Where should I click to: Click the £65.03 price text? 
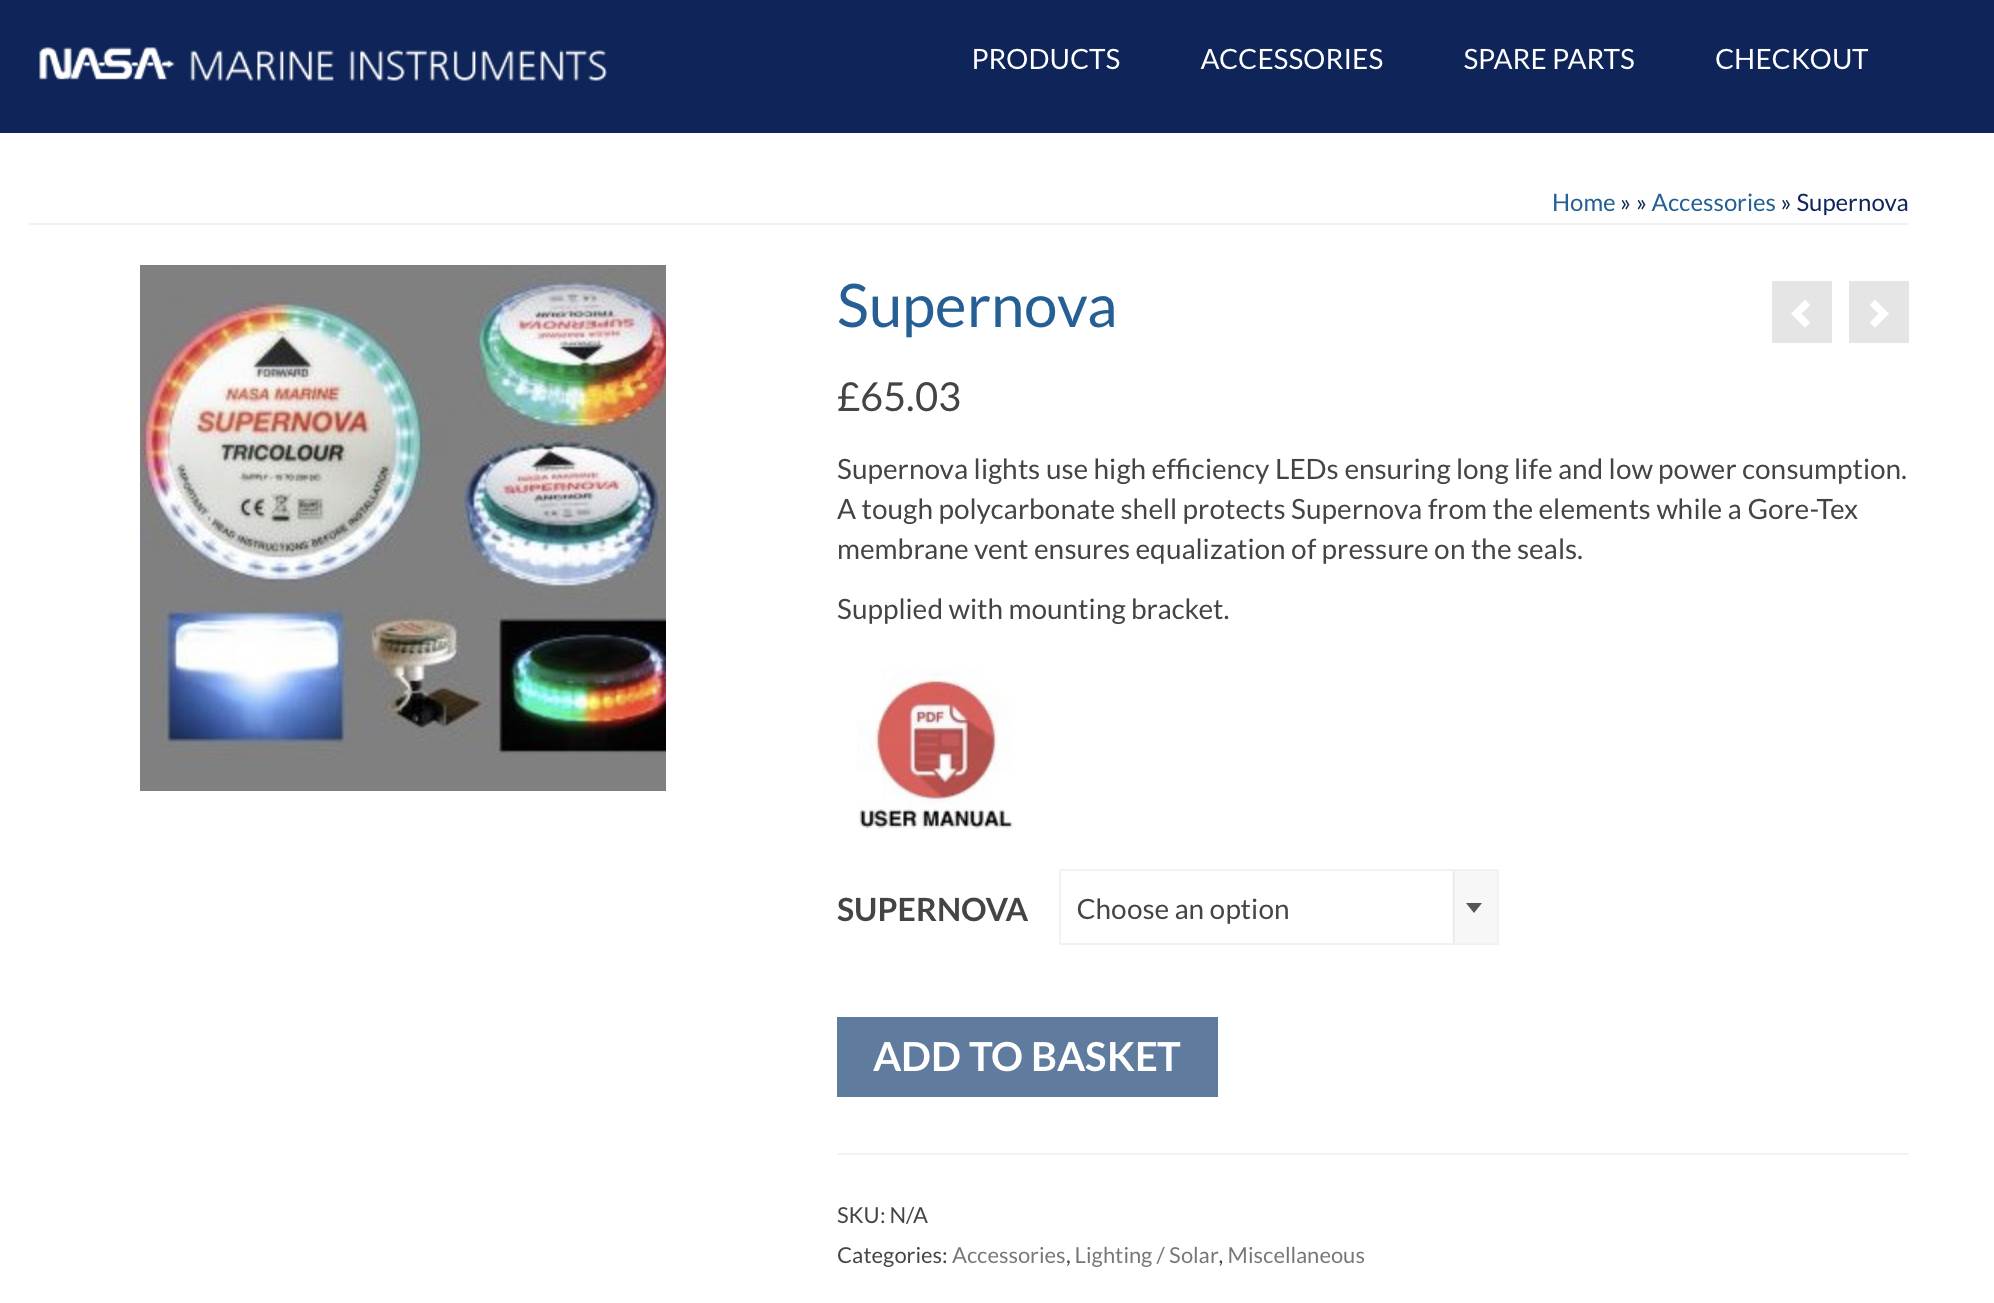click(x=898, y=397)
